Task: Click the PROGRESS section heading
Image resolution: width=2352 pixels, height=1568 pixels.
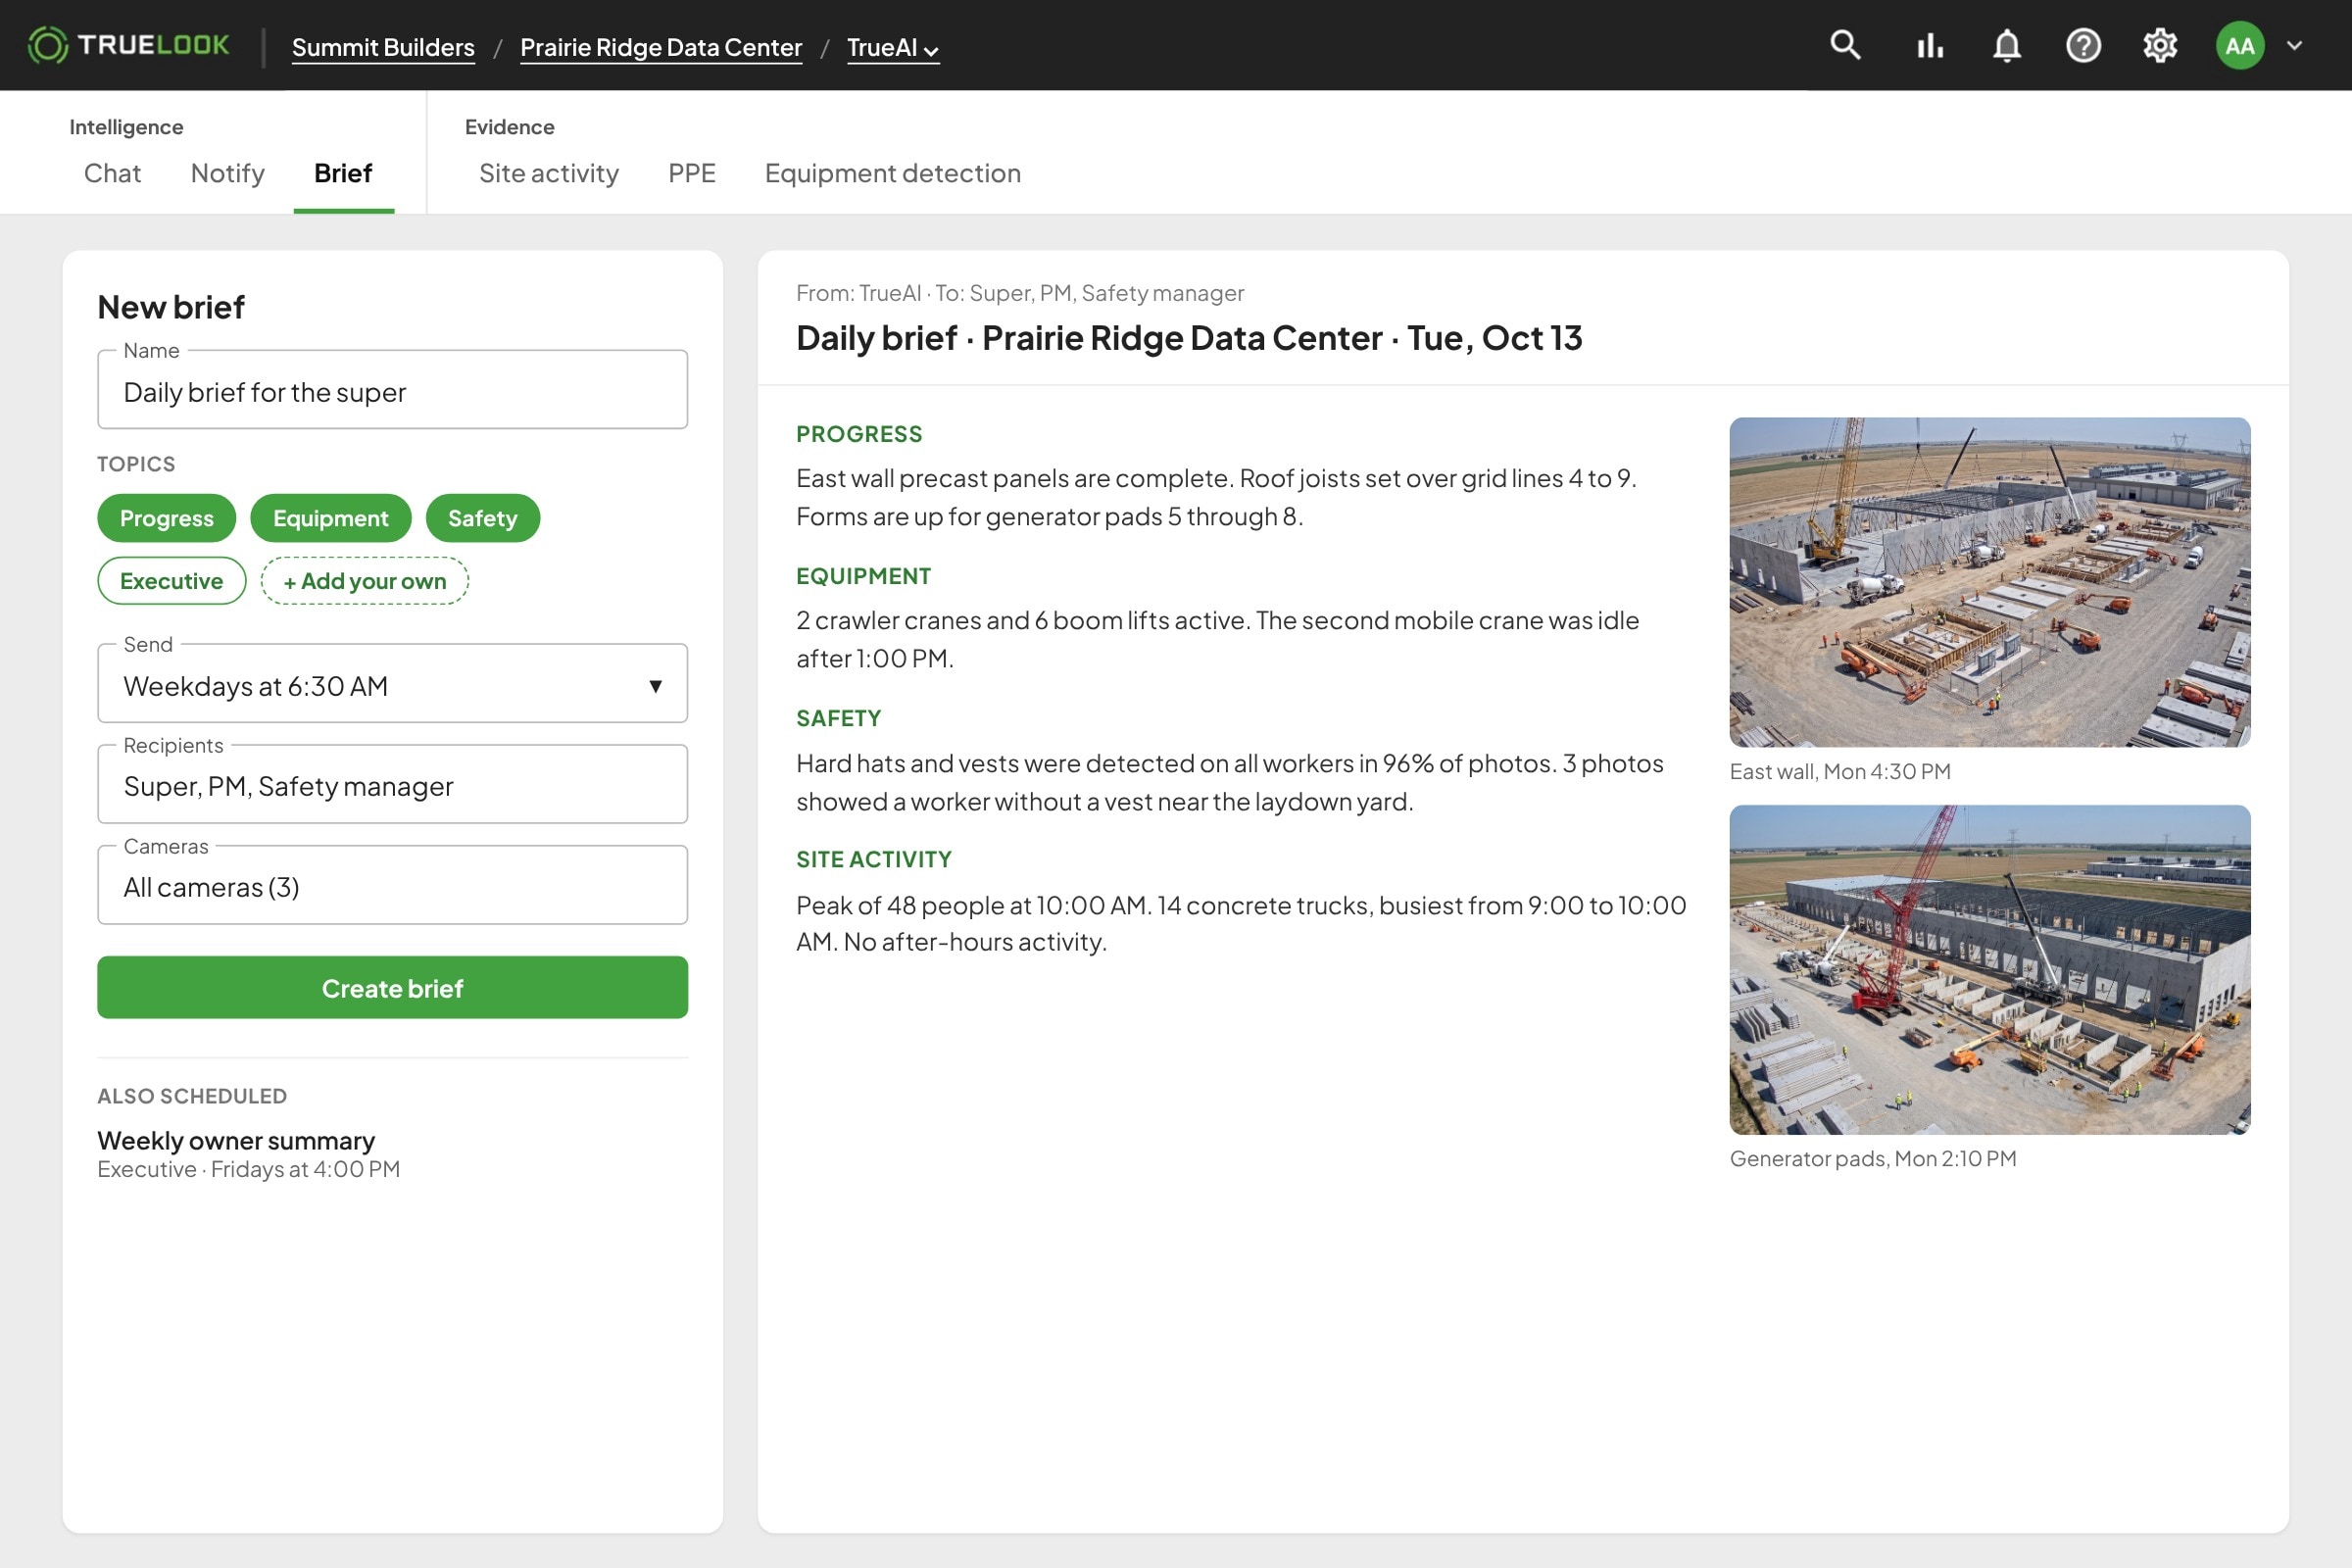Action: coord(859,434)
